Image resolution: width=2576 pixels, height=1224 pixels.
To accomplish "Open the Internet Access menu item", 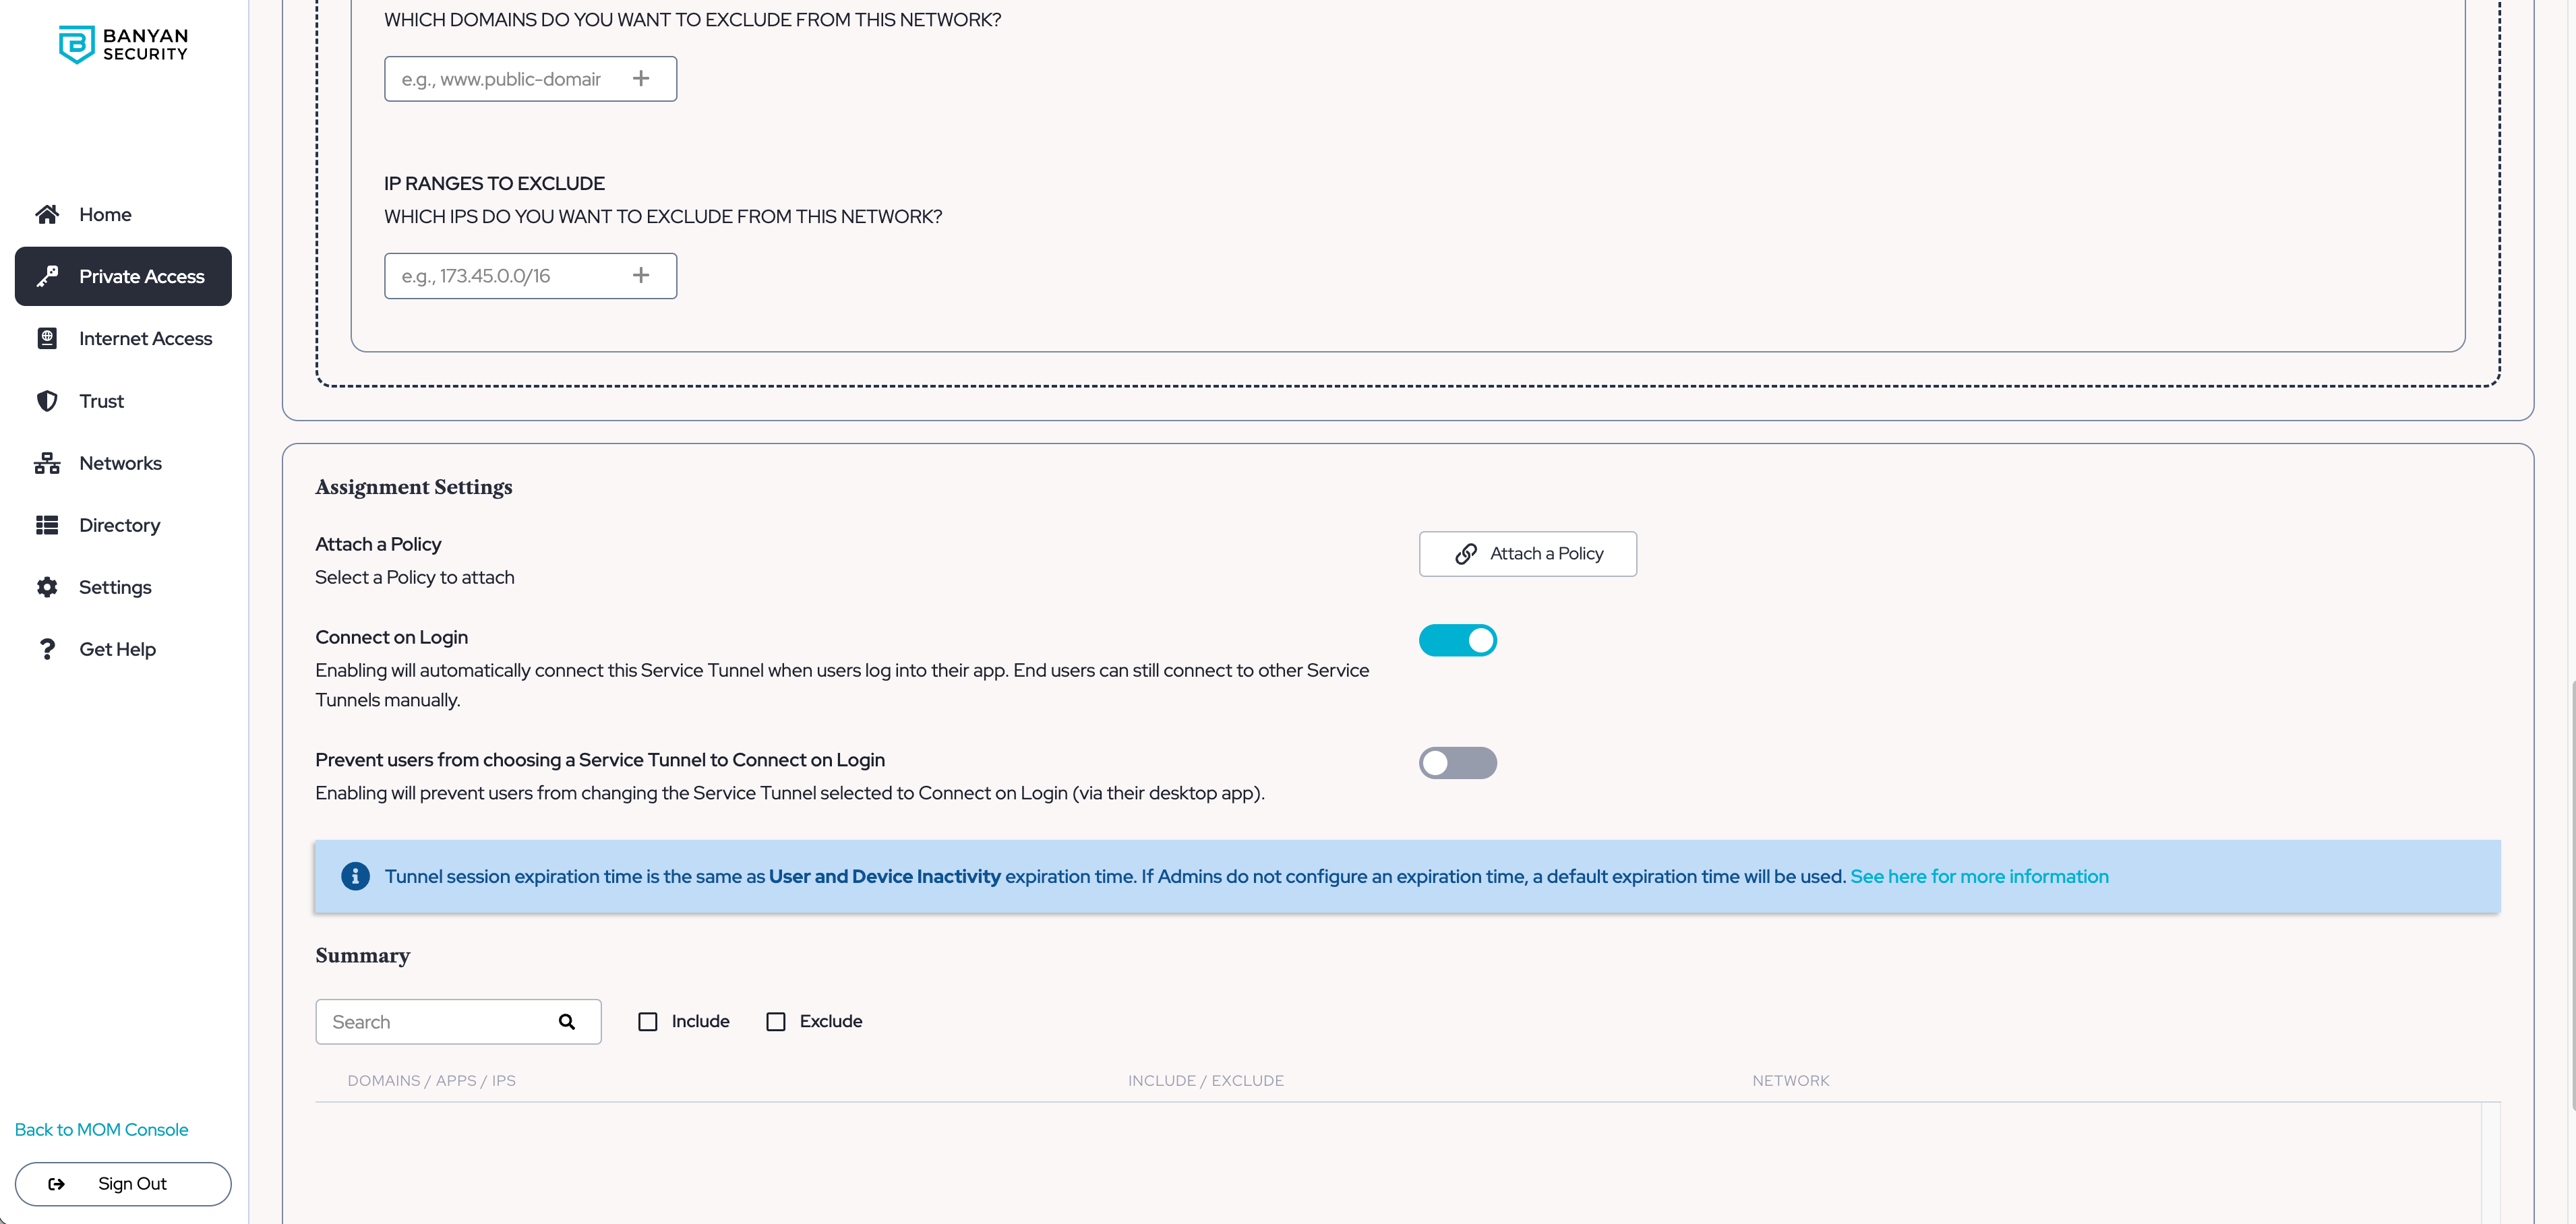I will pyautogui.click(x=145, y=339).
